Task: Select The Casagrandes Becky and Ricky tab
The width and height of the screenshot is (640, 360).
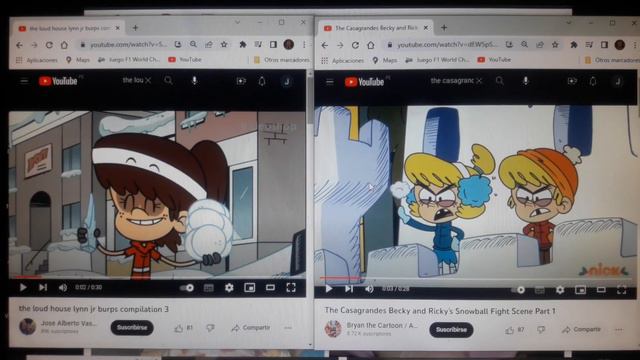Action: (376, 28)
